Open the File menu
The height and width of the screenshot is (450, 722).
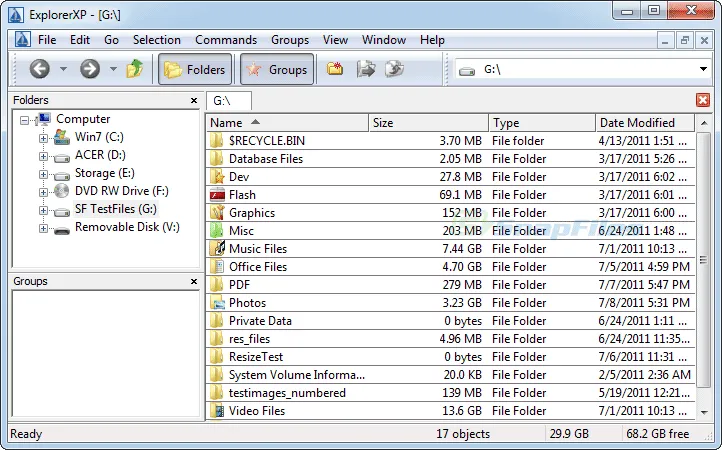click(x=47, y=40)
